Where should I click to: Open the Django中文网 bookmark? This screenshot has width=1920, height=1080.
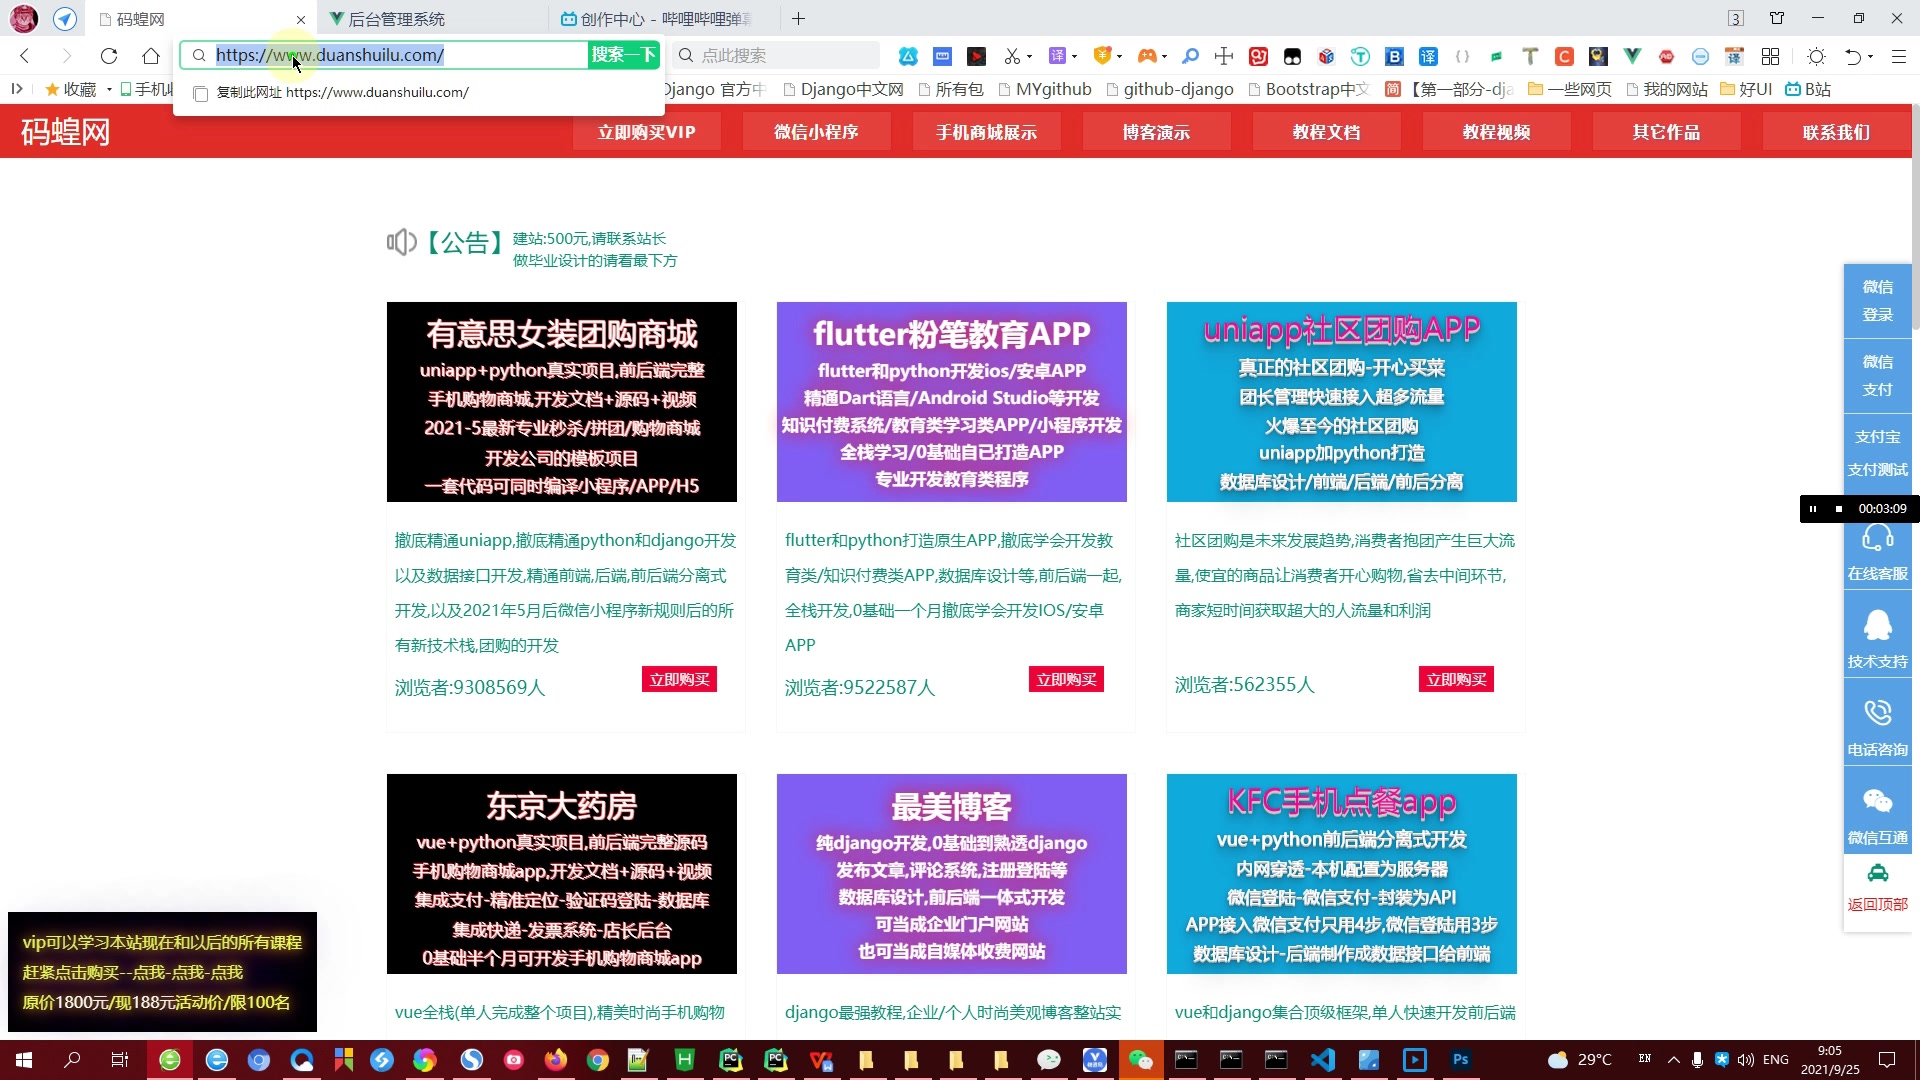point(843,90)
